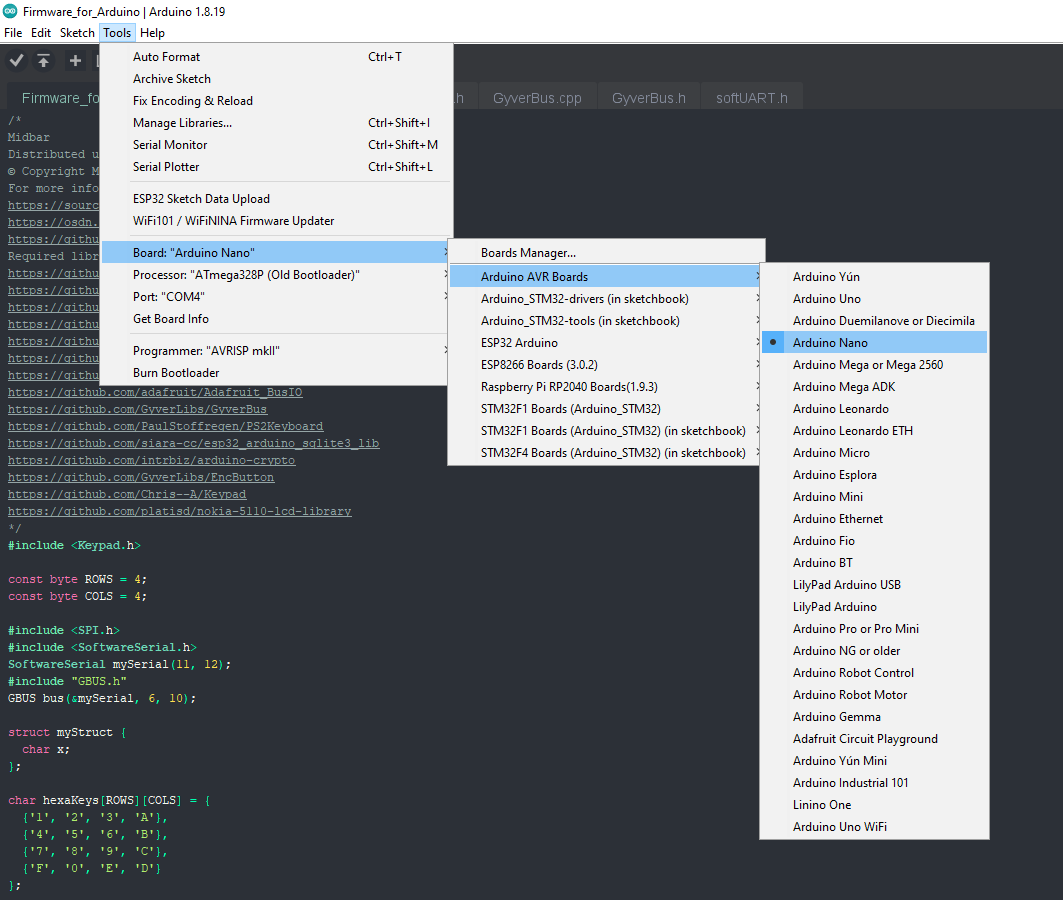Select Arduino Robot Control board
This screenshot has width=1063, height=900.
click(874, 673)
